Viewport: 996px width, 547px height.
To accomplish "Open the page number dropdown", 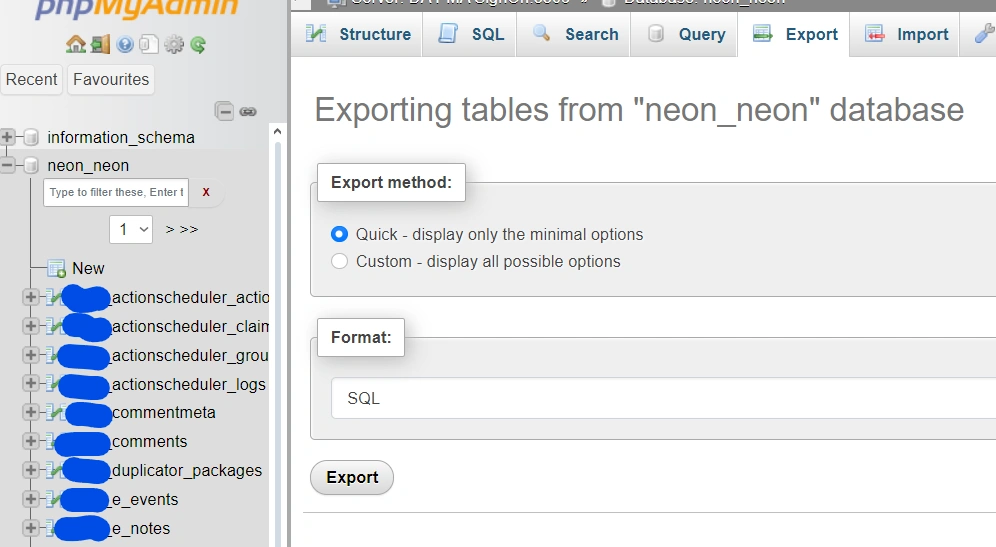I will coord(130,229).
